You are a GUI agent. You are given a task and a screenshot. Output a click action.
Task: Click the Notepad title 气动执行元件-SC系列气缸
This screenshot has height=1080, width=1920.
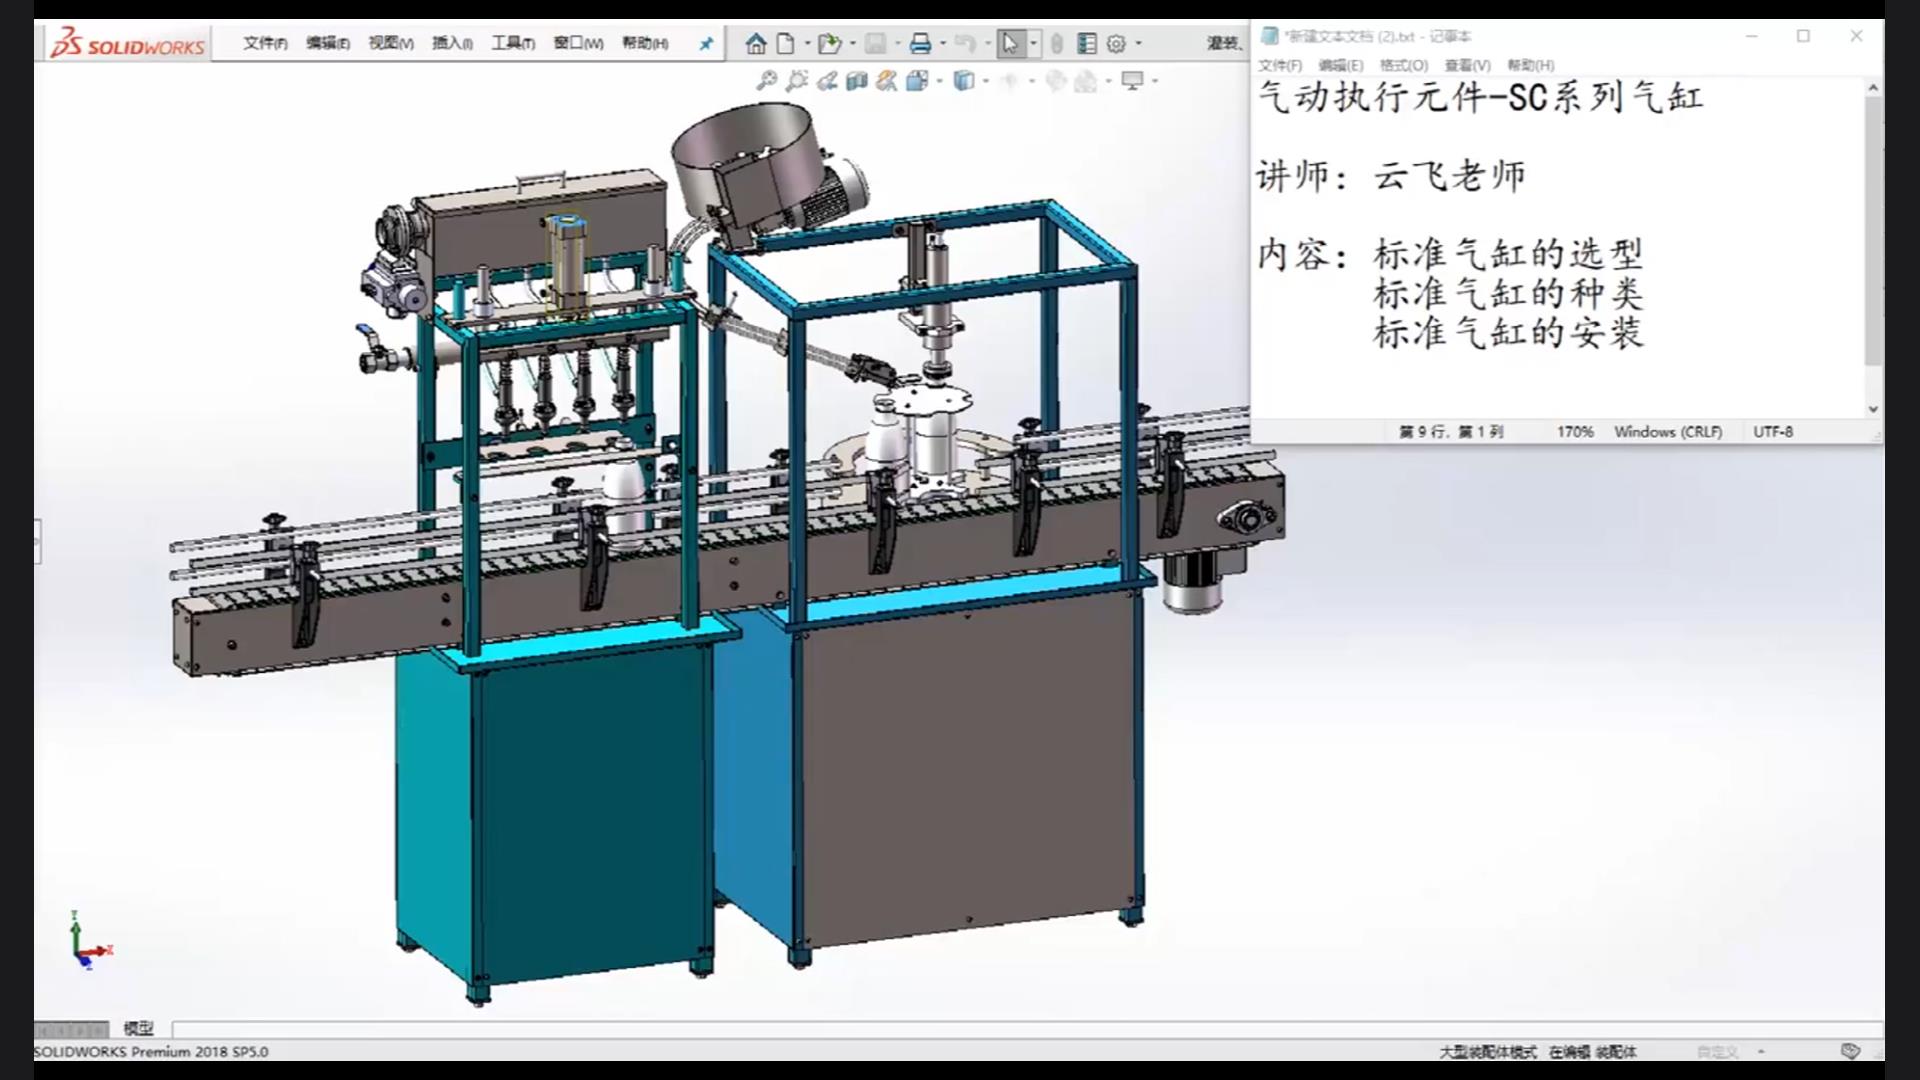1480,97
